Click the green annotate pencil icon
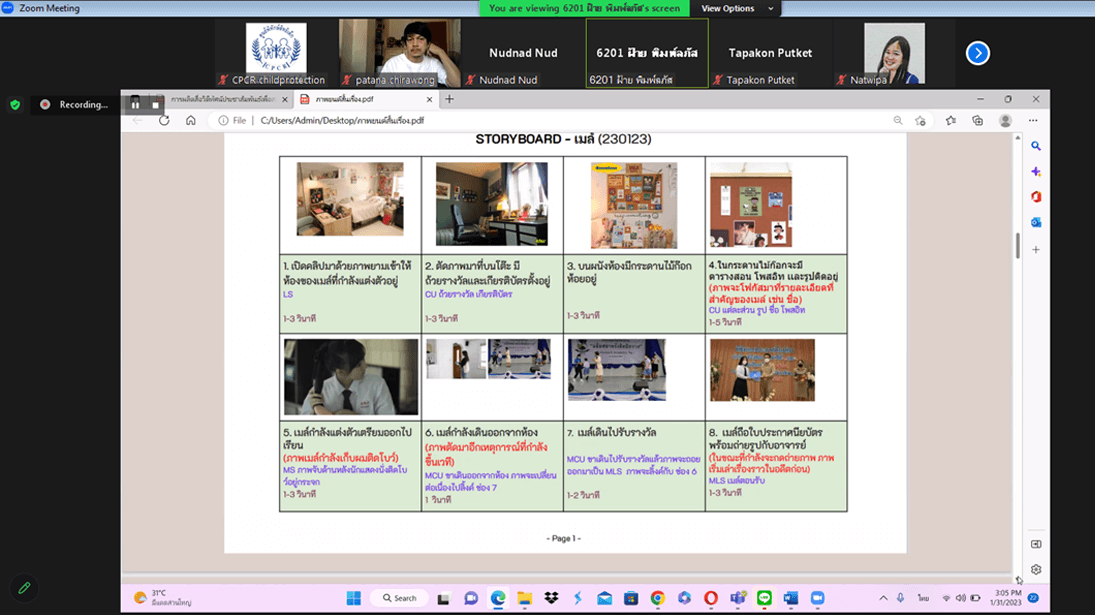Screen dimensions: 1095x615 24,588
